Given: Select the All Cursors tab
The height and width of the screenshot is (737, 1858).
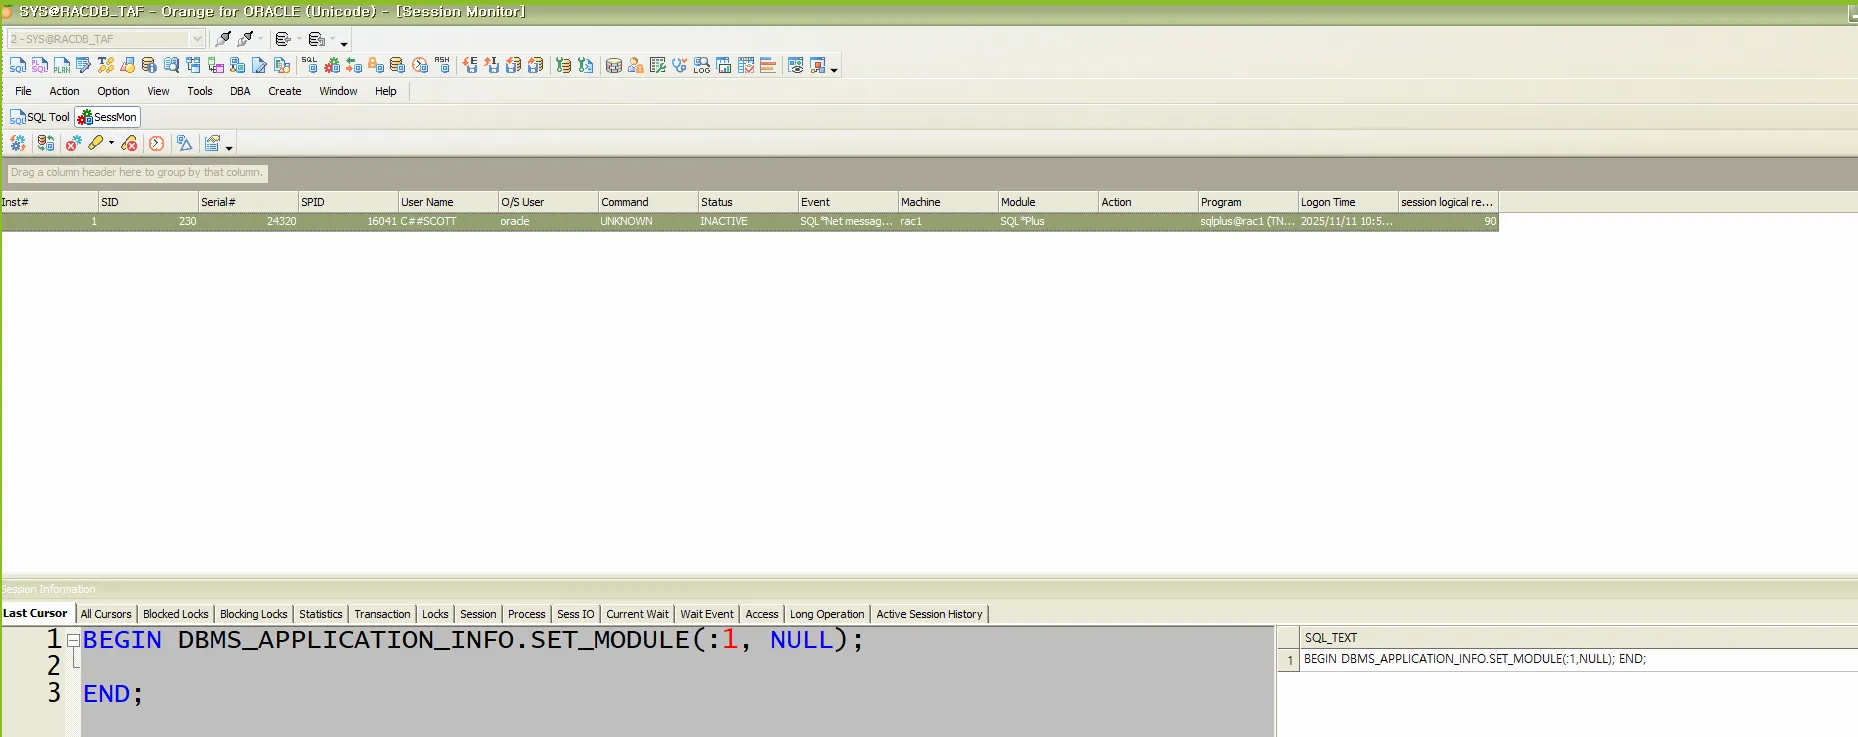Looking at the screenshot, I should pos(106,614).
